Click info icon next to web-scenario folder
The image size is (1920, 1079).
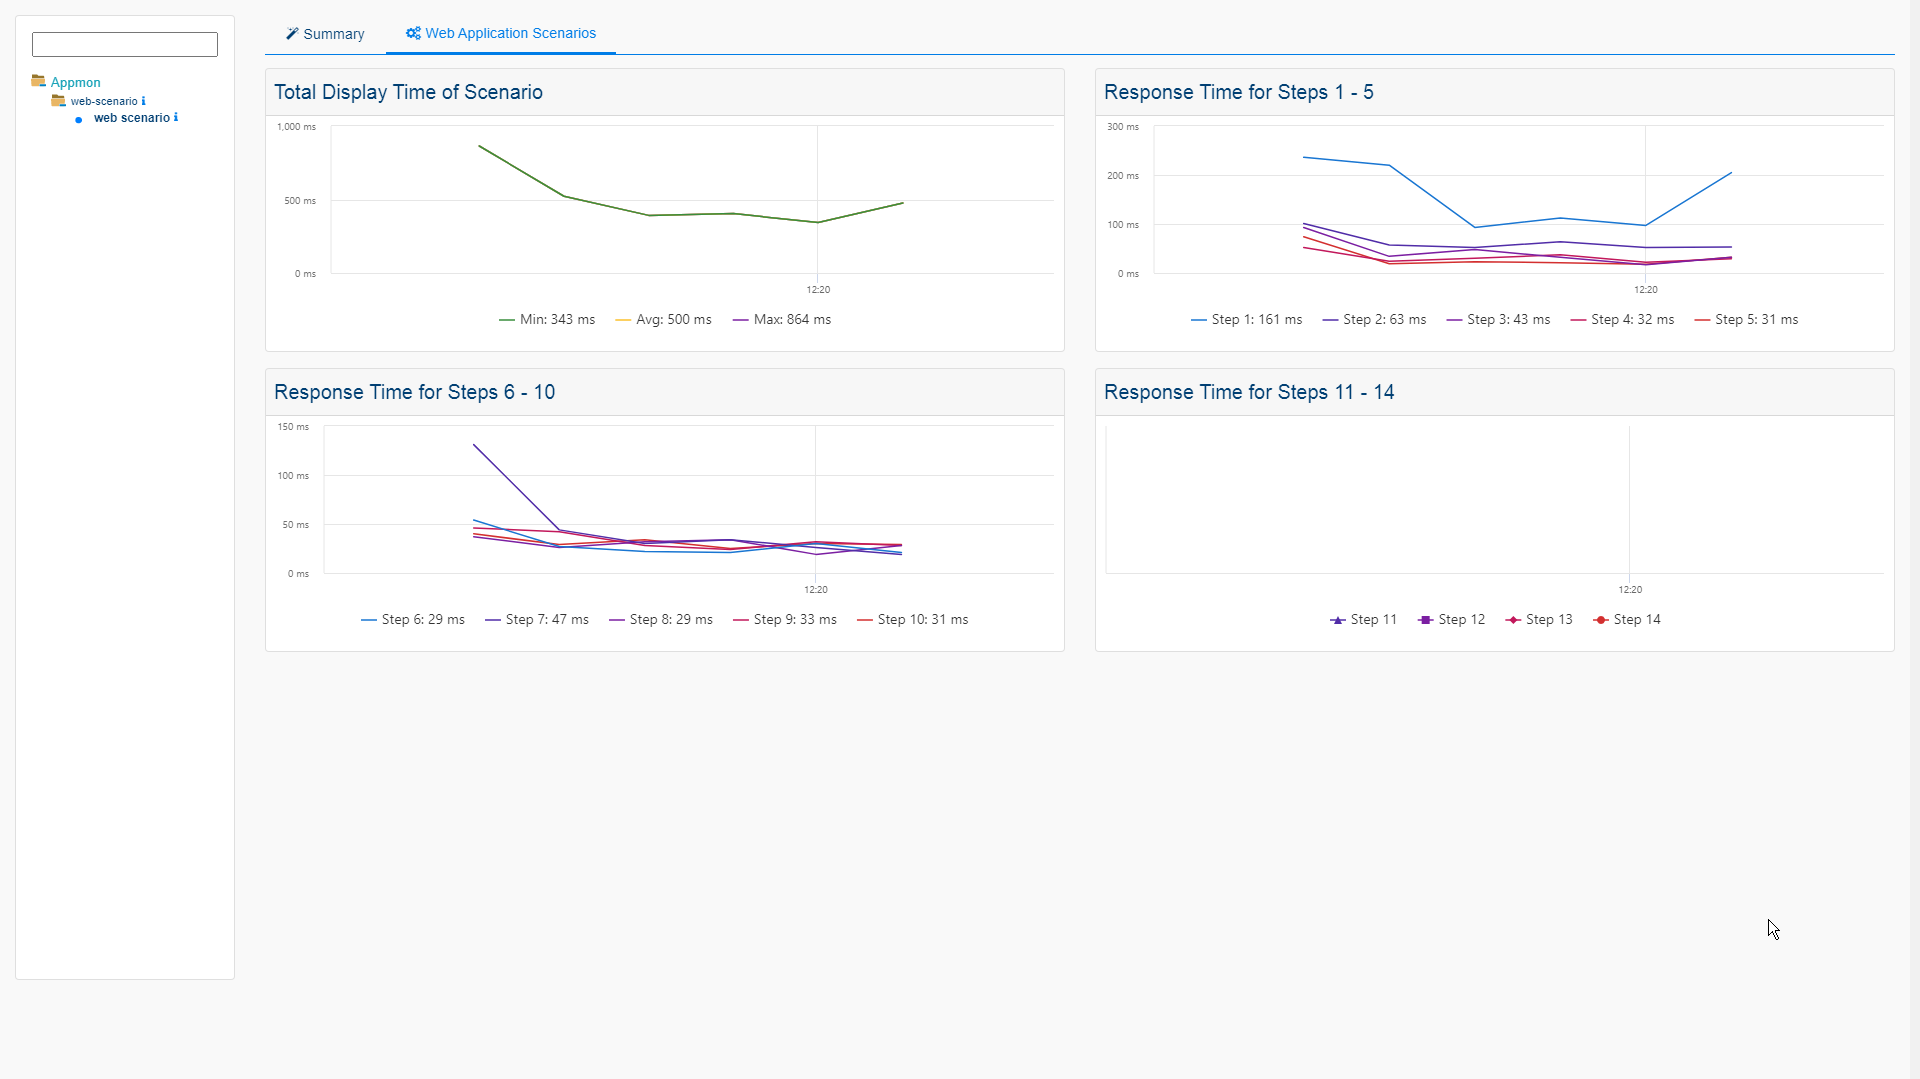tap(144, 101)
